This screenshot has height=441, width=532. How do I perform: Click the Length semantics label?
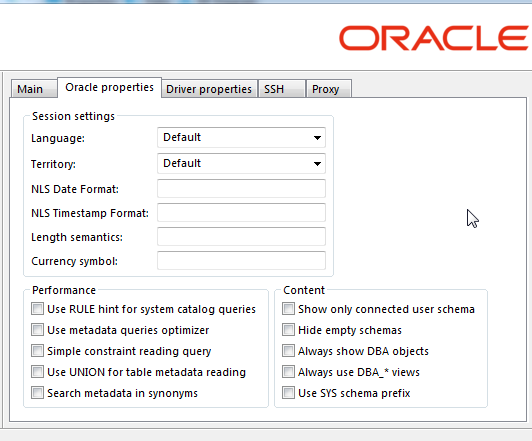[x=77, y=237]
